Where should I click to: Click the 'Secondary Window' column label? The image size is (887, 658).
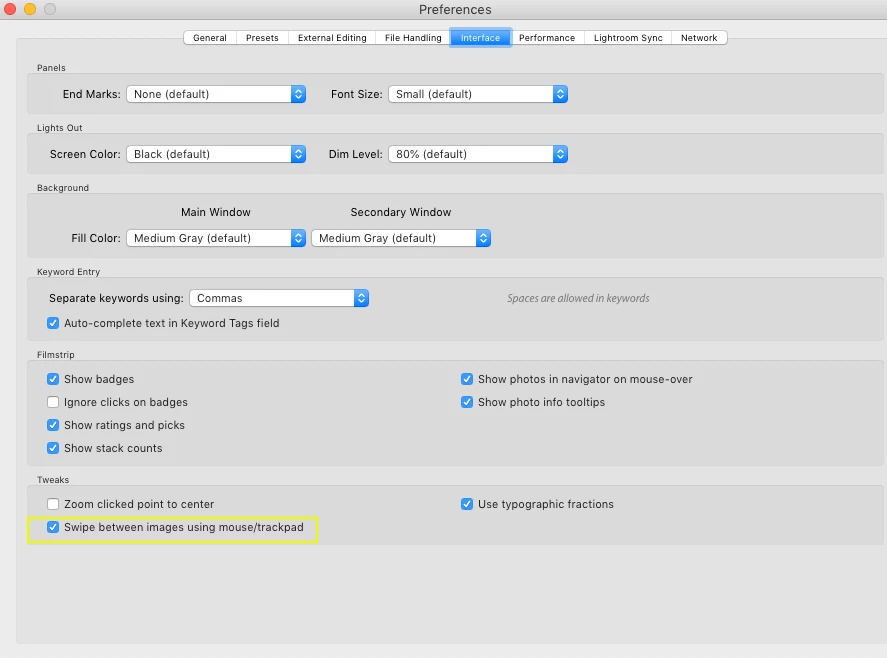tap(401, 212)
